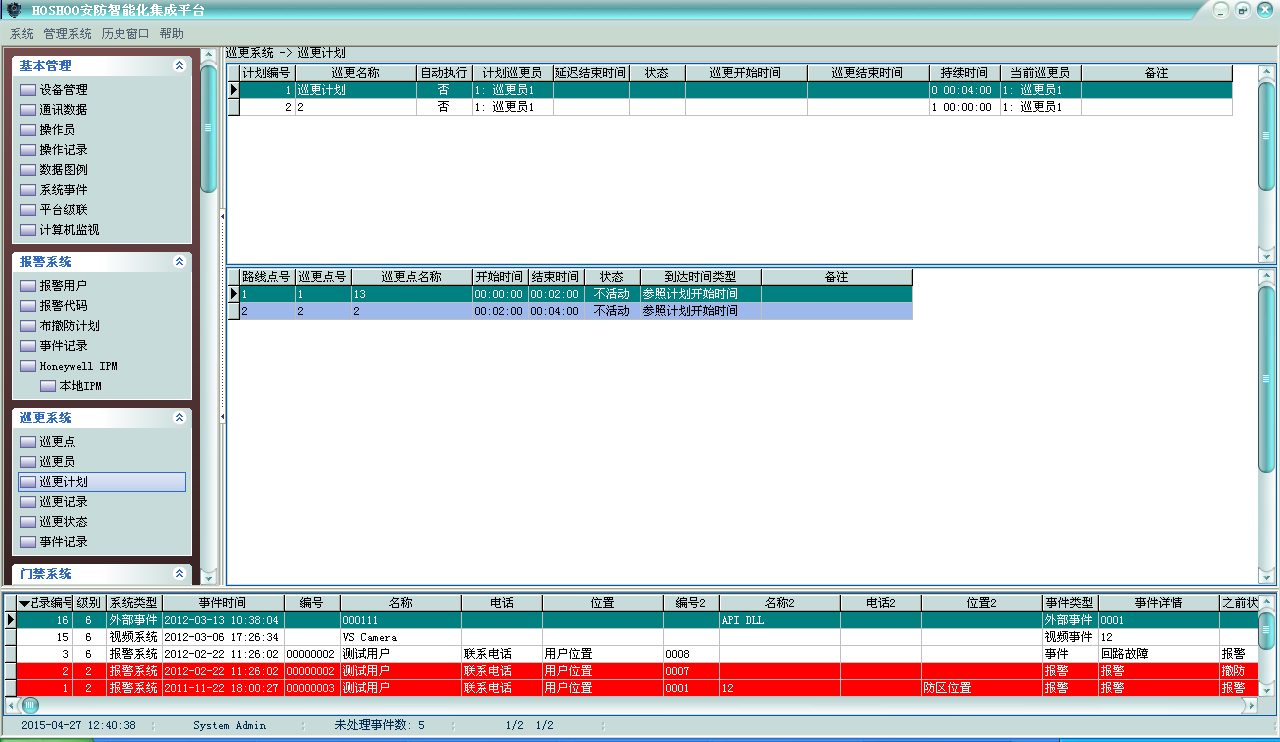Open 巡更记录 in the sidebar
Screen dimensions: 1280x742
pyautogui.click(x=63, y=502)
